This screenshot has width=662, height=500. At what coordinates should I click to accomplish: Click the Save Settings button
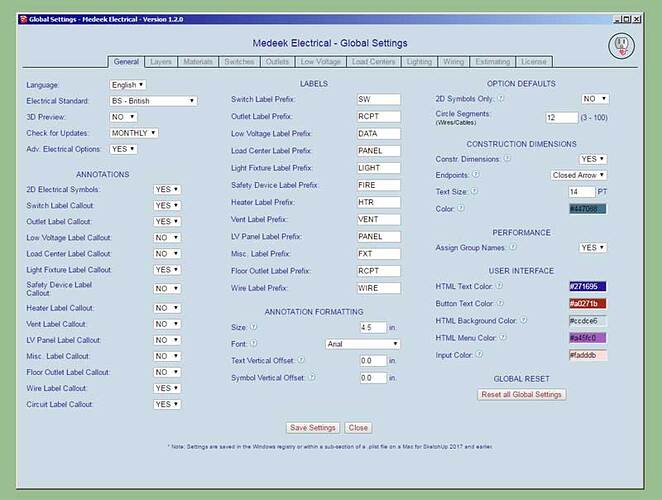pos(313,428)
